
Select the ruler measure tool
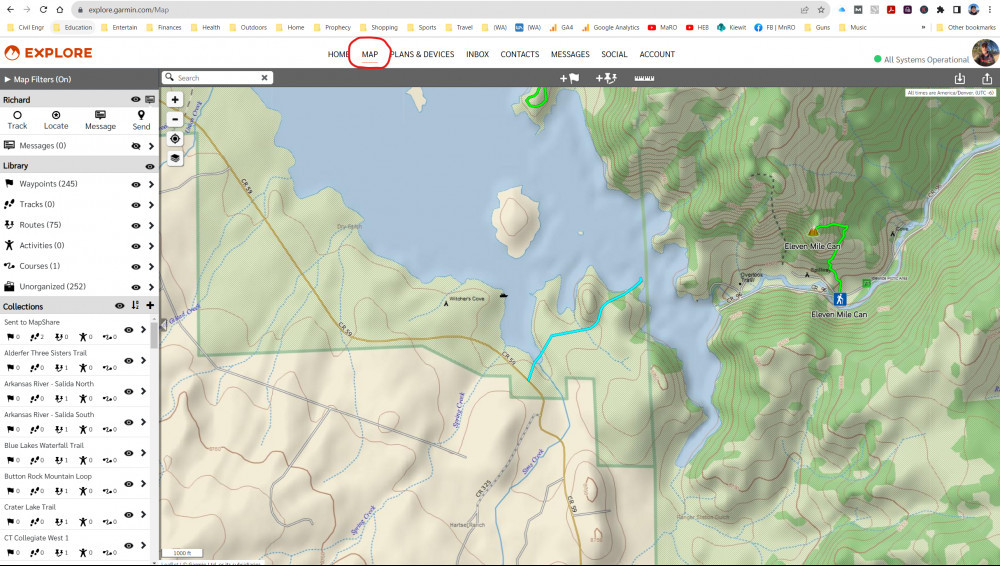click(x=644, y=78)
